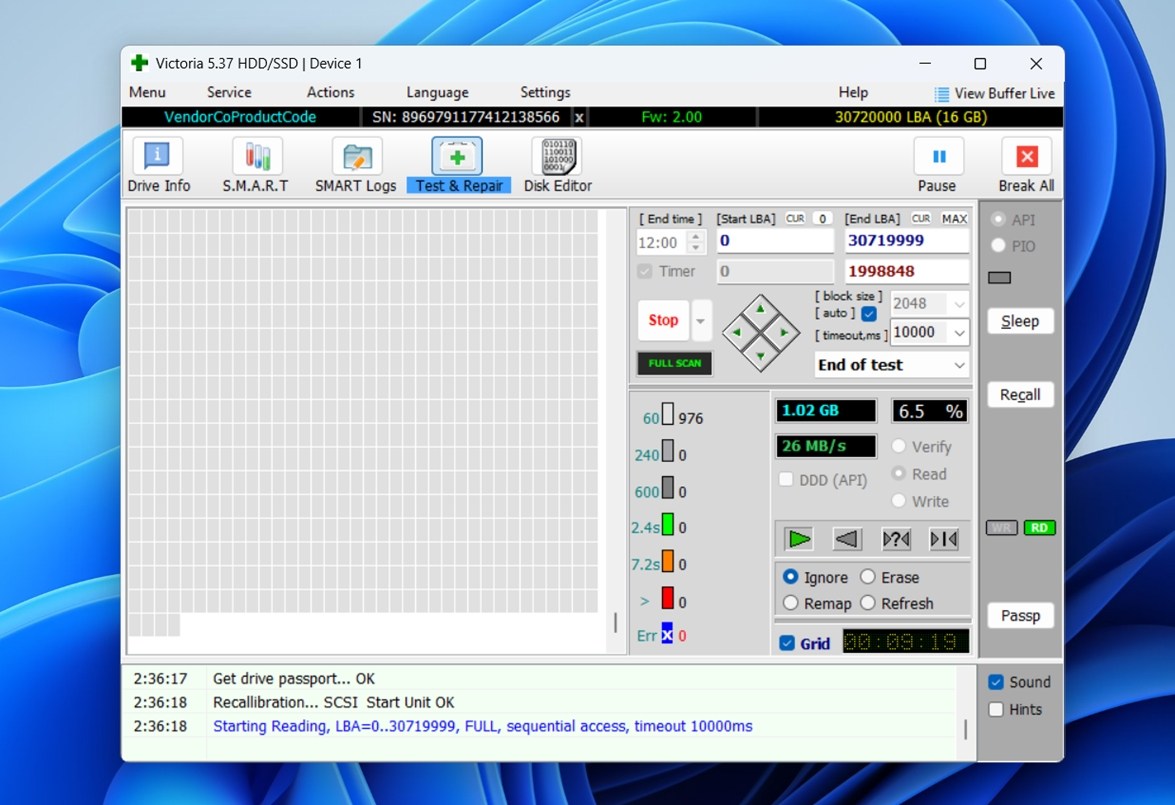Click the green play forward scan button
This screenshot has width=1175, height=805.
pos(799,540)
